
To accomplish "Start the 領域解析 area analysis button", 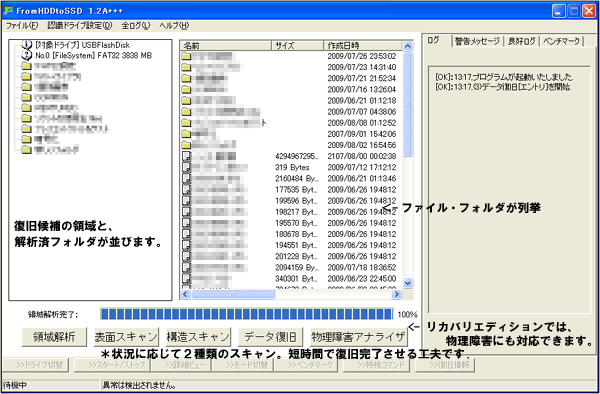I will click(54, 337).
